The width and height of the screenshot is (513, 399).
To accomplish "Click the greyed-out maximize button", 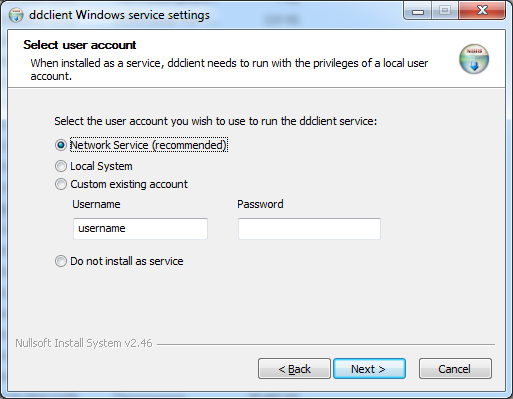I will pyautogui.click(x=445, y=11).
